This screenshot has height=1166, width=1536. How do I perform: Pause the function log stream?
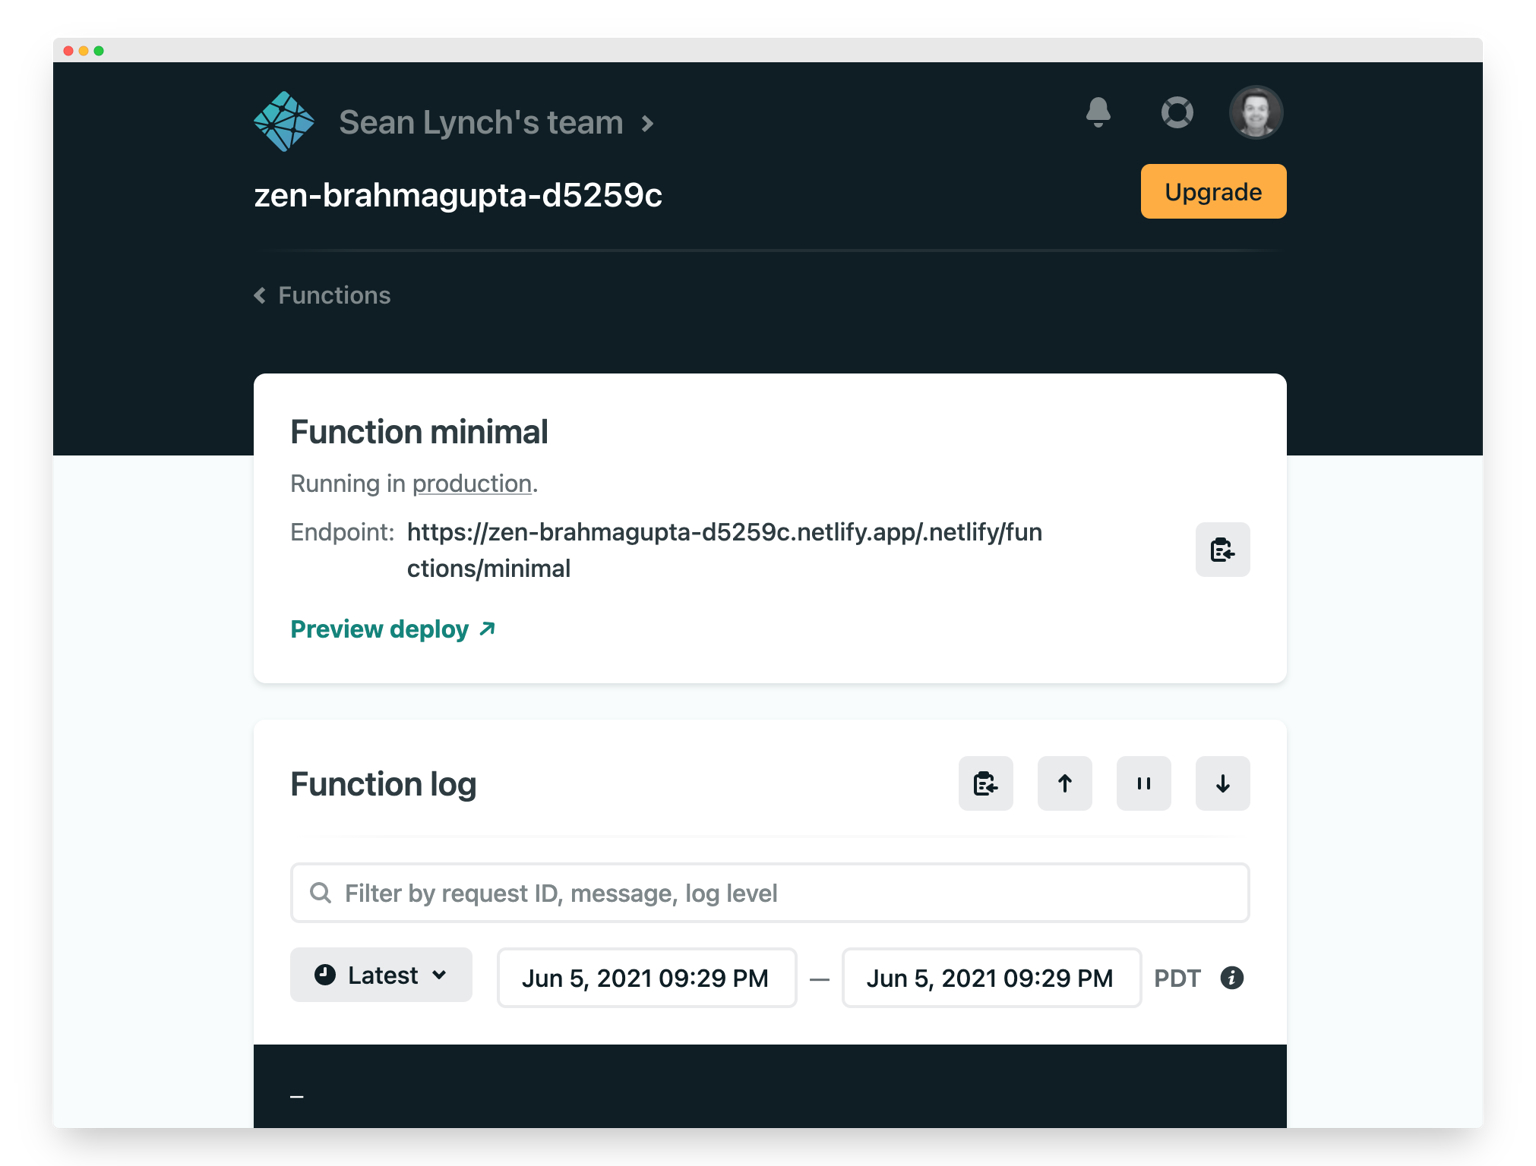click(1143, 783)
